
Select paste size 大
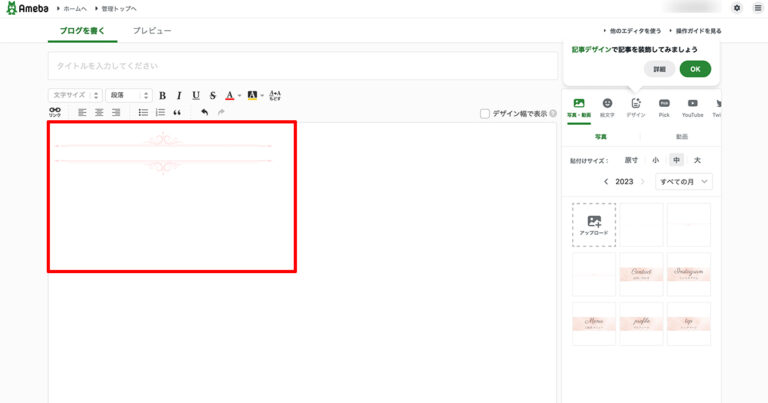click(697, 160)
